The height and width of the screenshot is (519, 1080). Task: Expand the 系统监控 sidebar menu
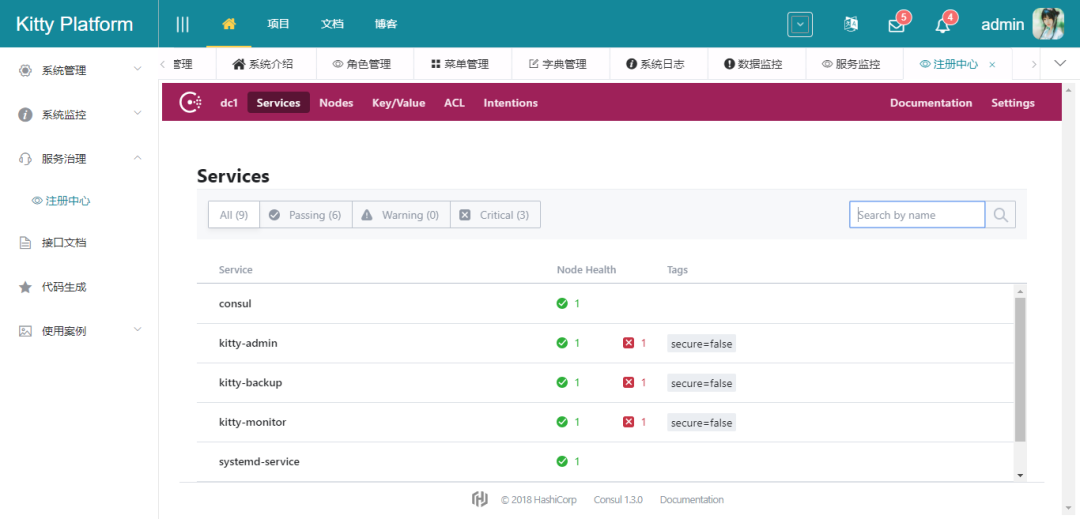pyautogui.click(x=79, y=114)
